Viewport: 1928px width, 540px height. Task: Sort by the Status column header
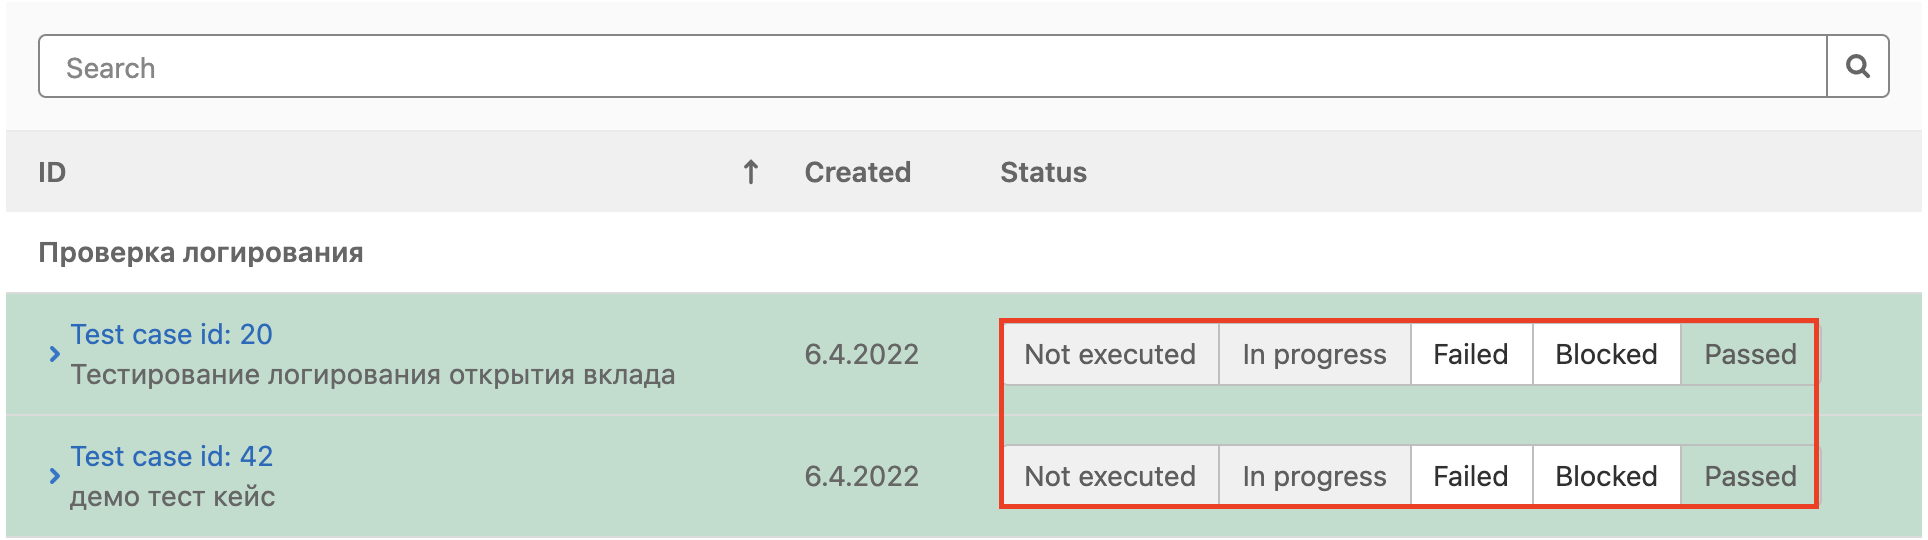tap(1043, 173)
